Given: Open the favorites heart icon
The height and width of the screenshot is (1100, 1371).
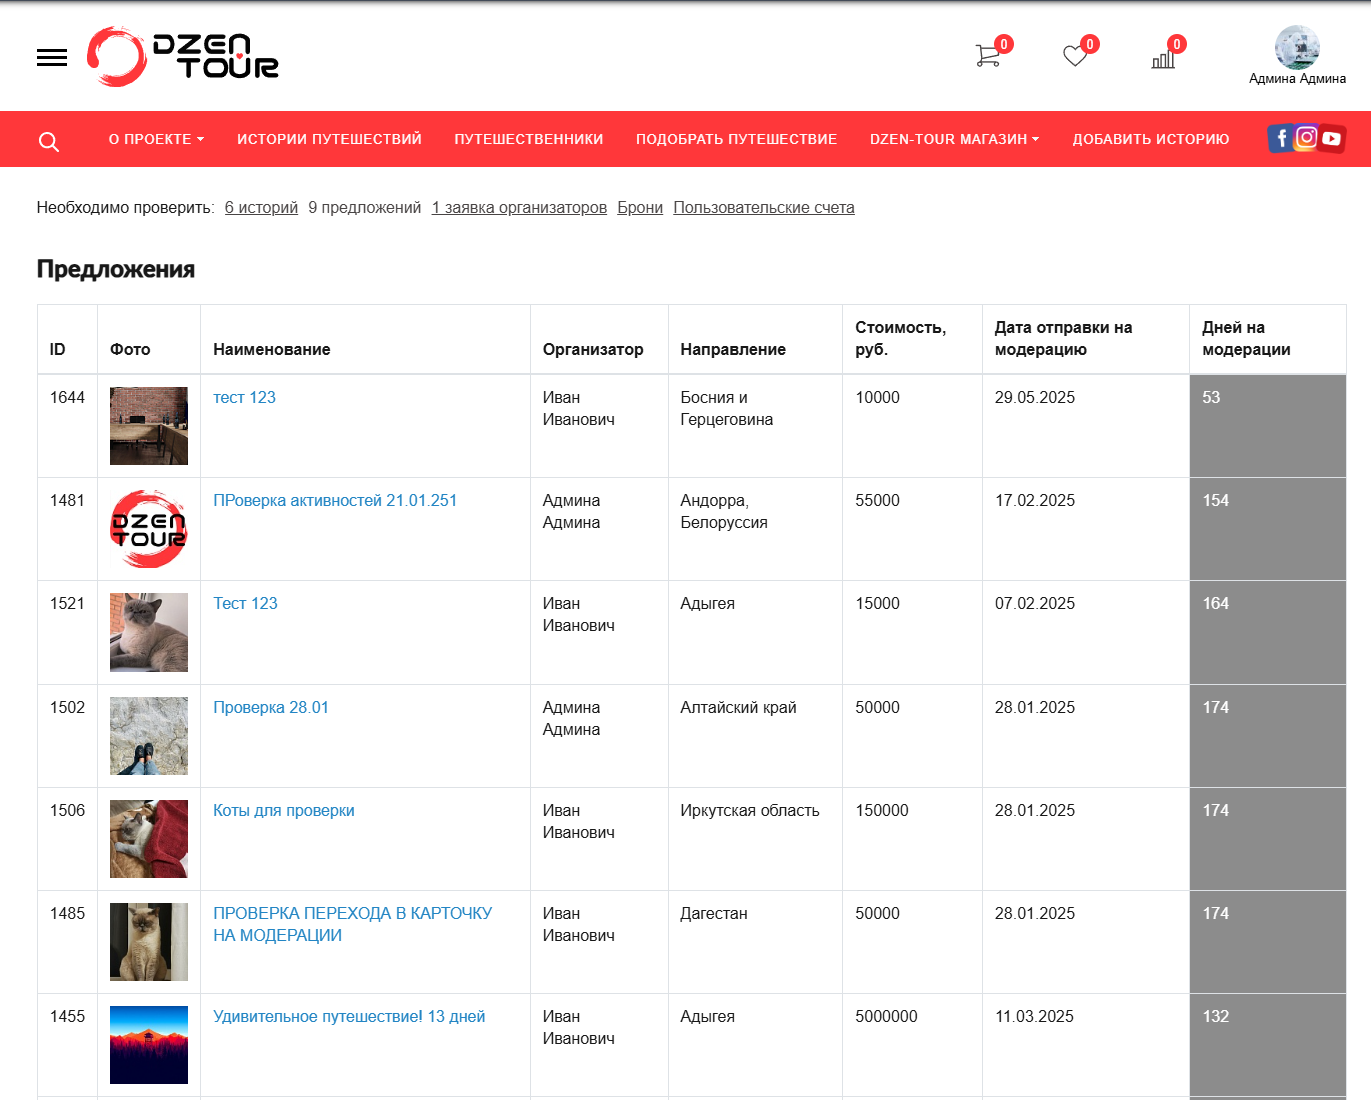Looking at the screenshot, I should 1075,56.
